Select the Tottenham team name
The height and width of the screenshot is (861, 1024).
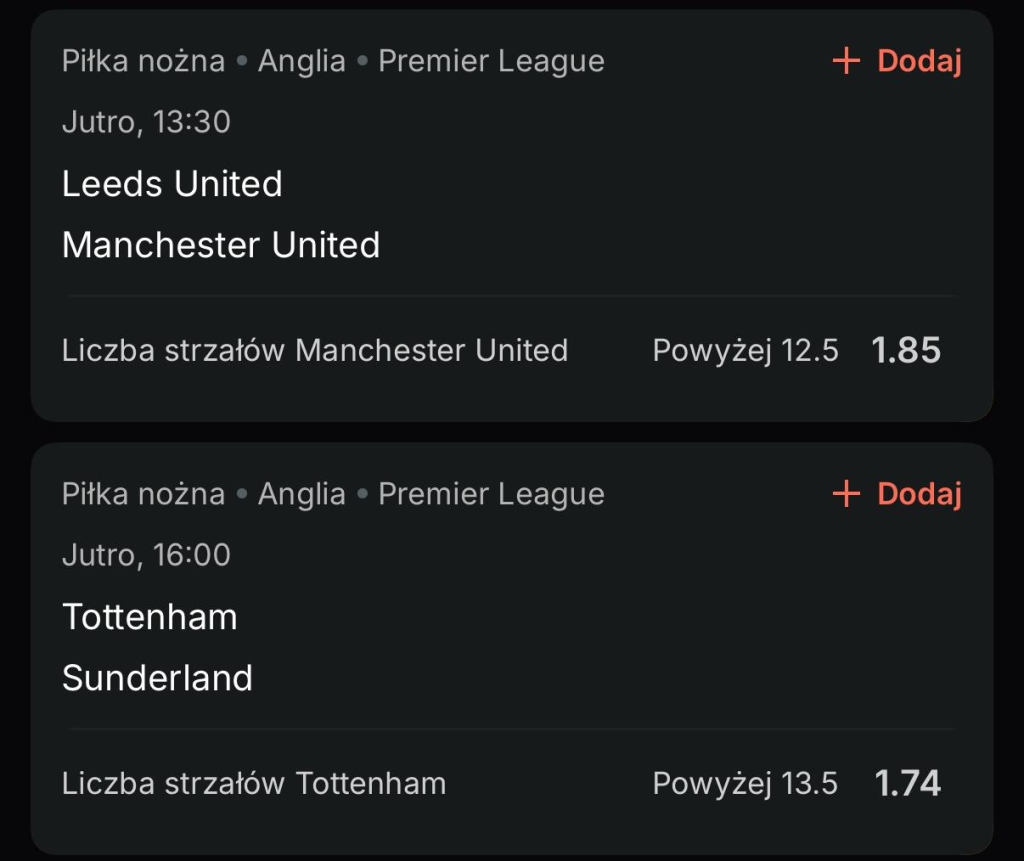(x=150, y=617)
